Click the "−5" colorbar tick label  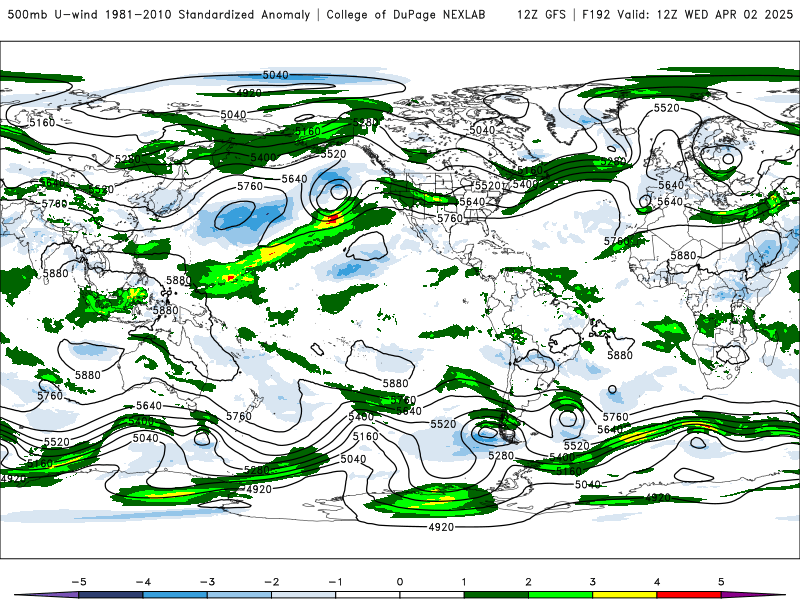[79, 582]
